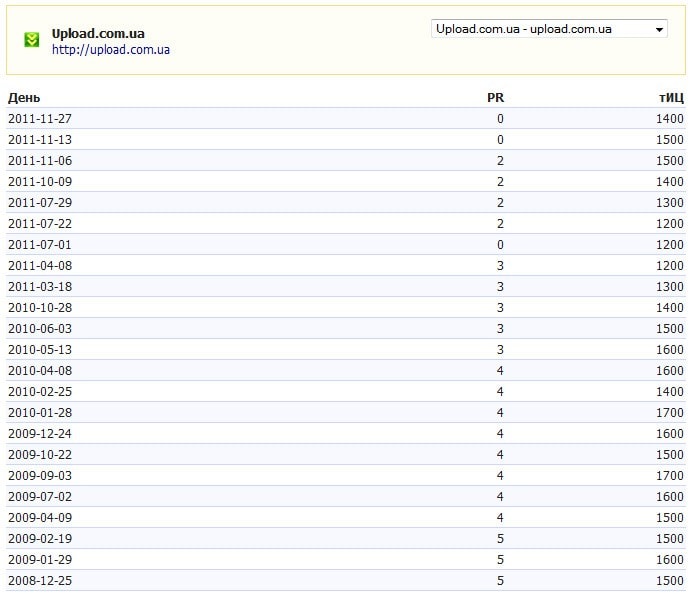The width and height of the screenshot is (690, 594).
Task: Select the date 2010-02-25
Action: 40,392
